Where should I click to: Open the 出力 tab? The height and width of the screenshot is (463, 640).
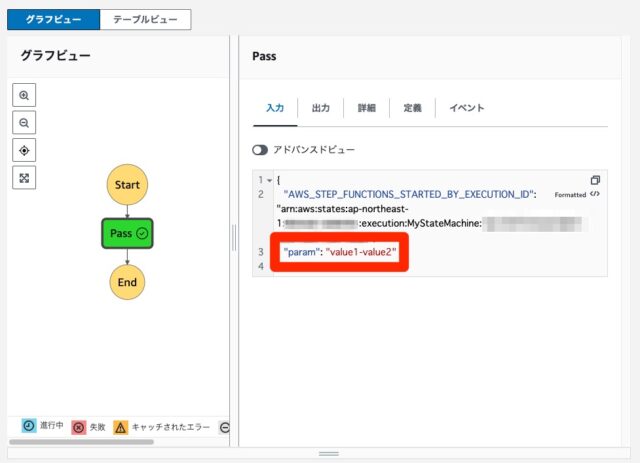(x=321, y=108)
